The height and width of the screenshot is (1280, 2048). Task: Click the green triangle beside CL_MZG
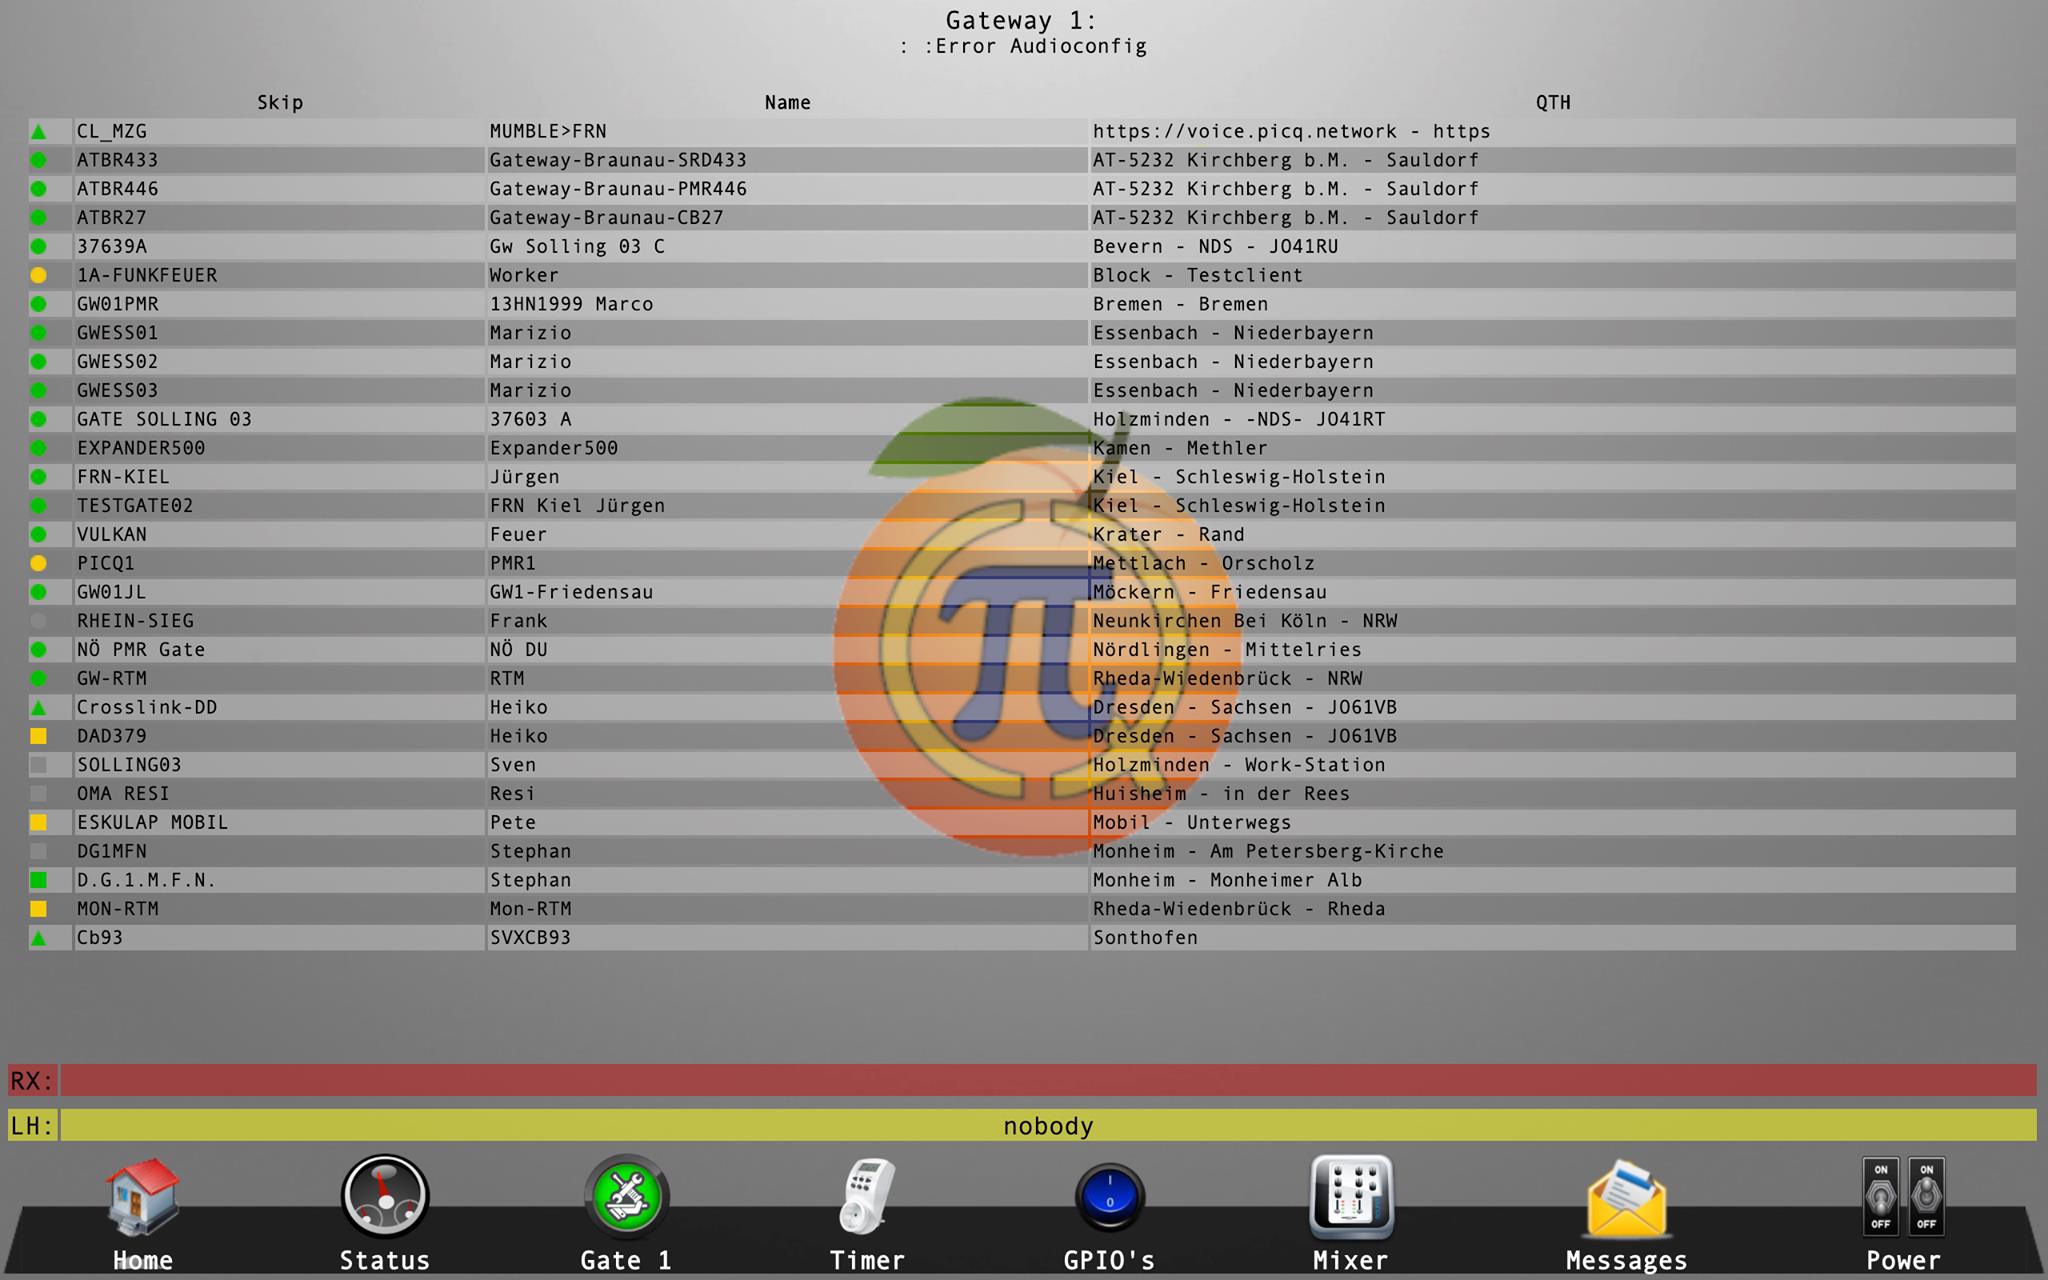pyautogui.click(x=39, y=131)
